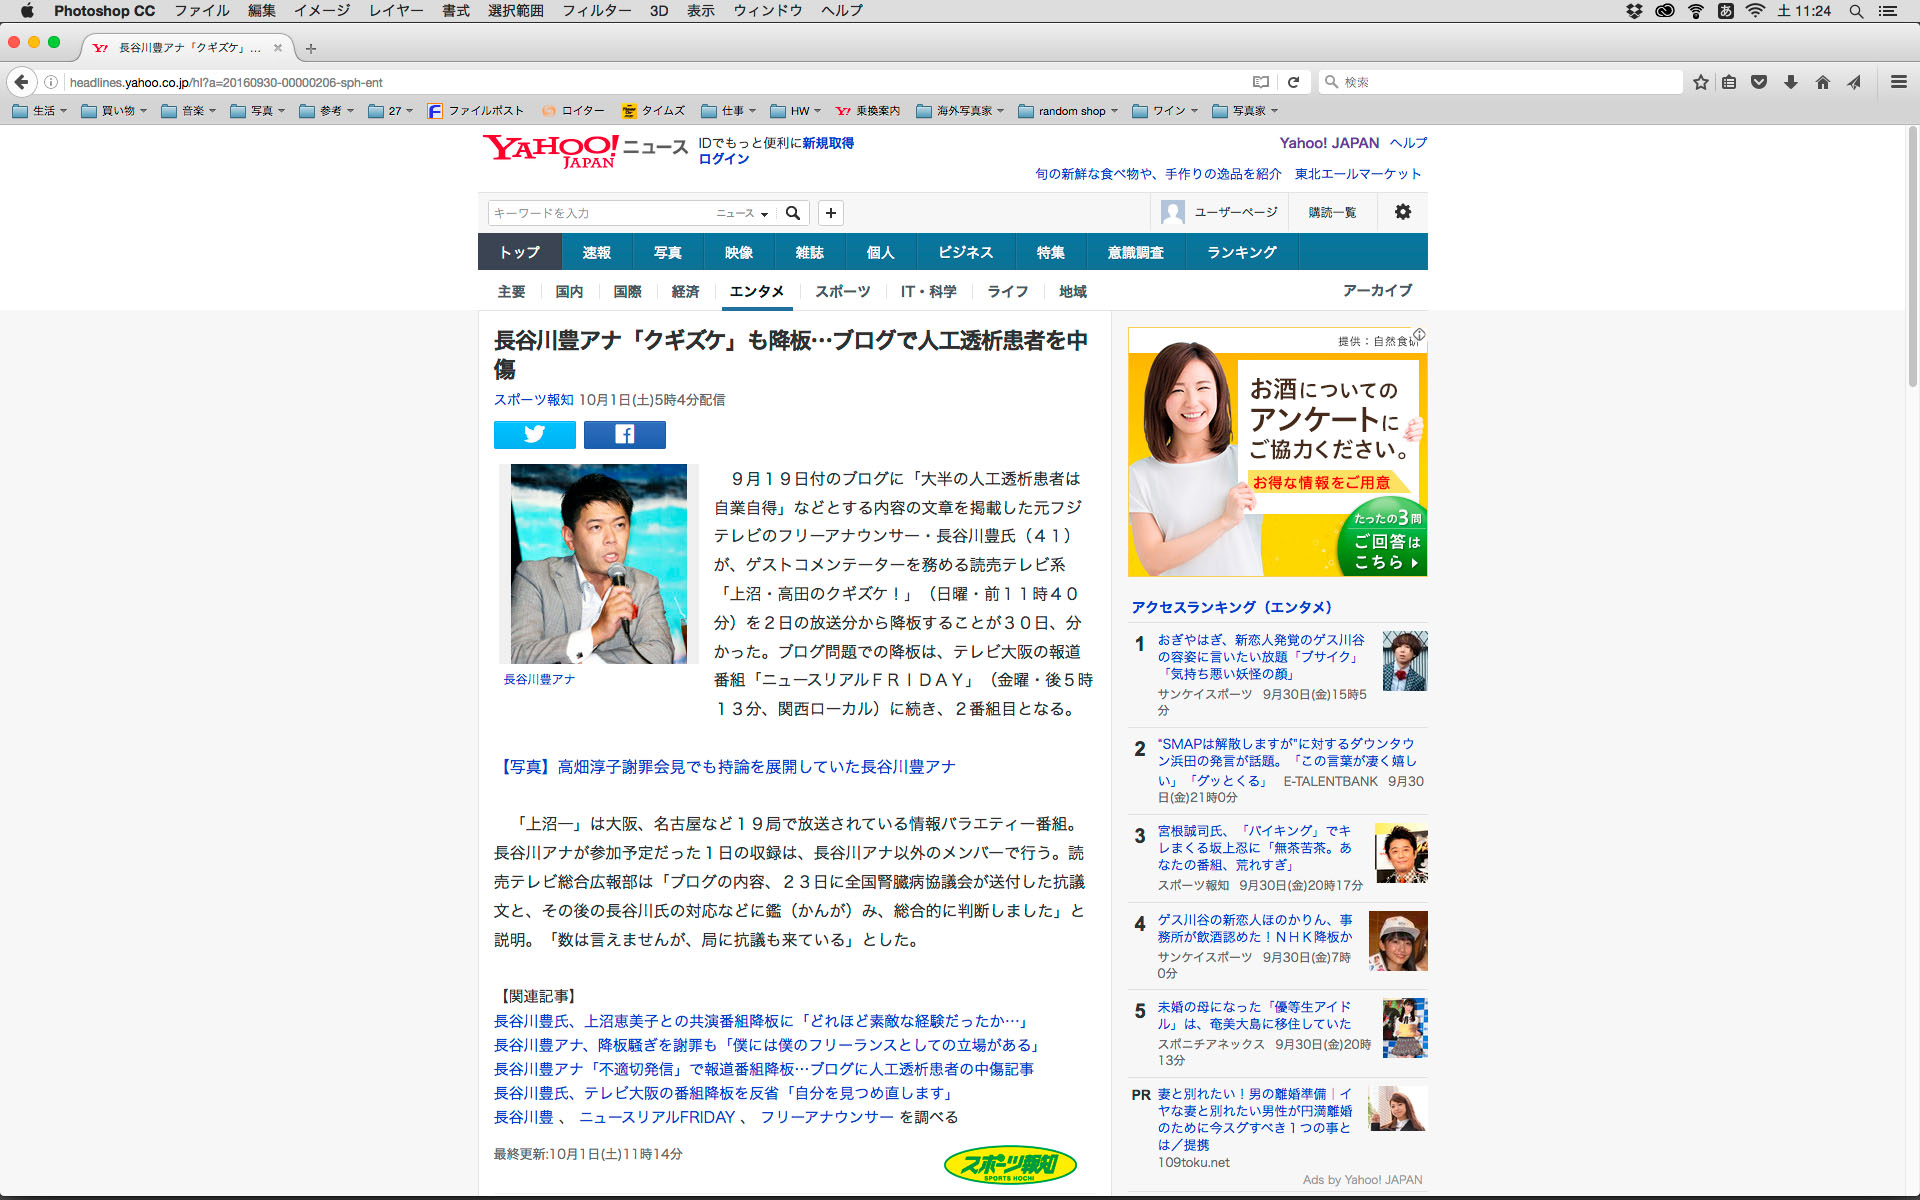Reload the page with refresh icon

1293,82
